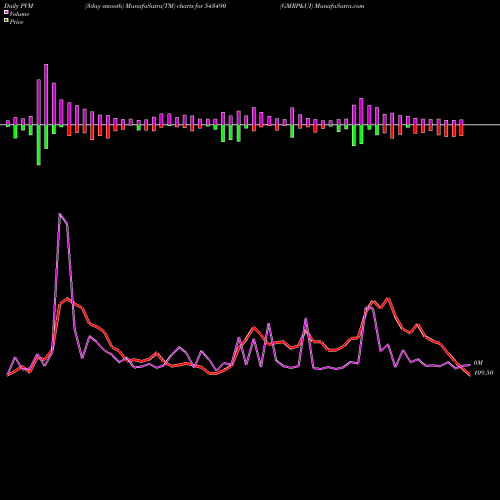This screenshot has height=500, width=500.
Task: Click the '109.50' price value label
Action: pyautogui.click(x=483, y=373)
